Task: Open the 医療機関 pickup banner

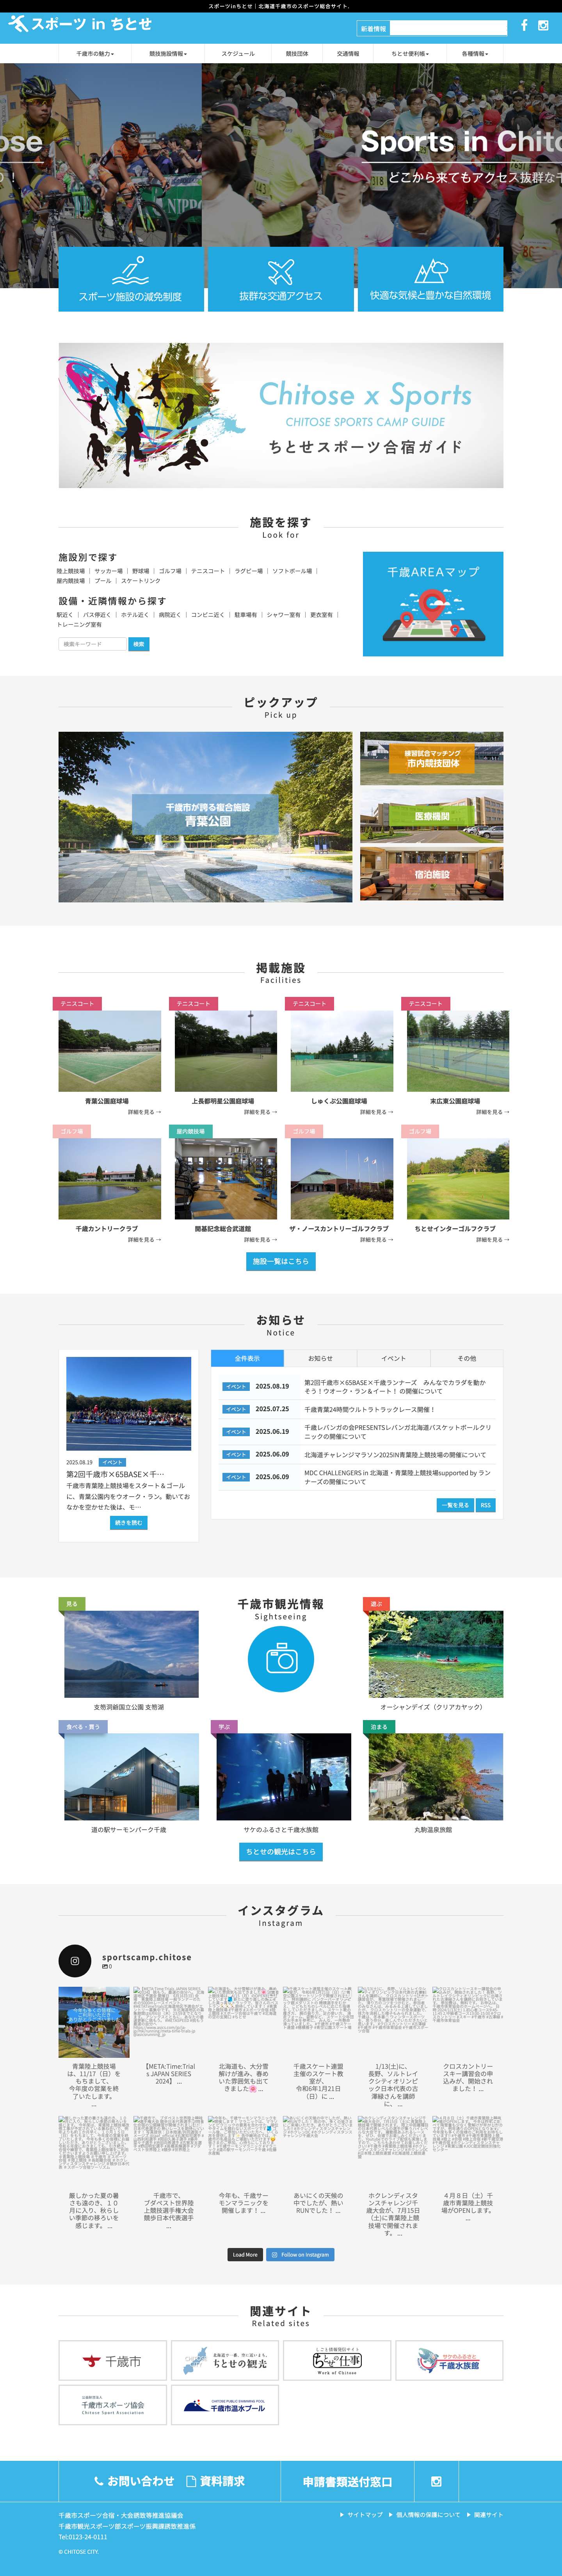Action: pyautogui.click(x=432, y=816)
